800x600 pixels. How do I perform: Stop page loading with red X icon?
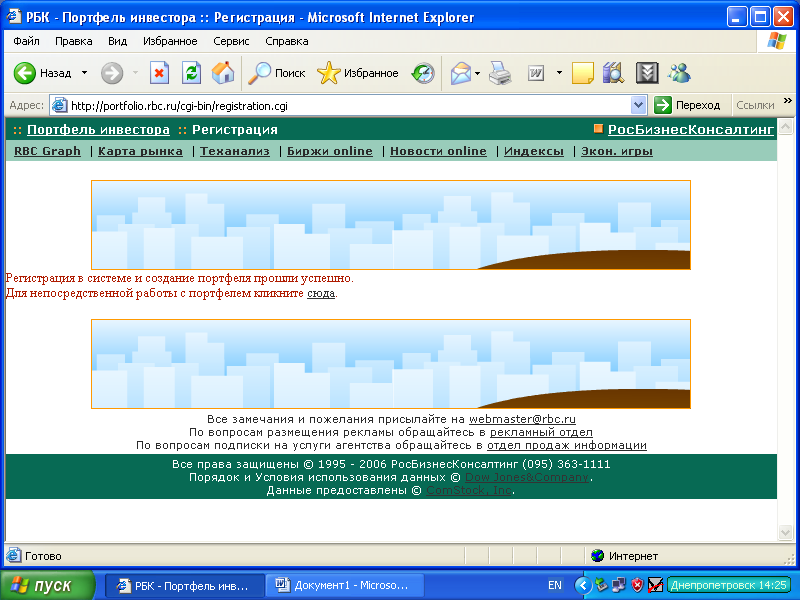tap(159, 73)
